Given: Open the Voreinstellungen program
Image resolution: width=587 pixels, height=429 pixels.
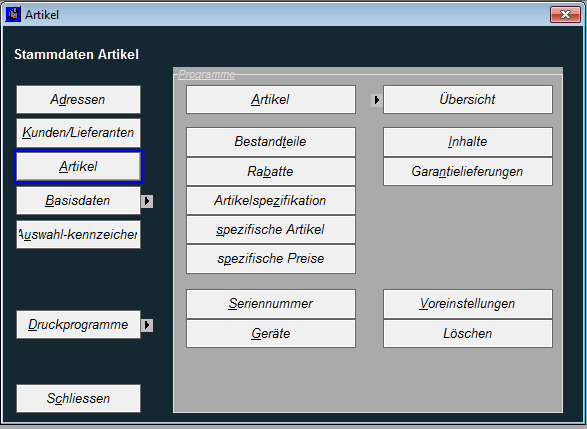Looking at the screenshot, I should click(x=468, y=304).
